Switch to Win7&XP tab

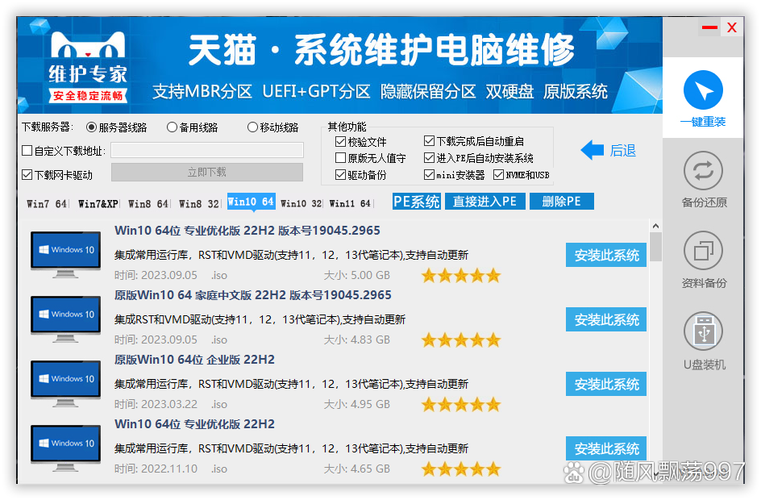click(98, 203)
